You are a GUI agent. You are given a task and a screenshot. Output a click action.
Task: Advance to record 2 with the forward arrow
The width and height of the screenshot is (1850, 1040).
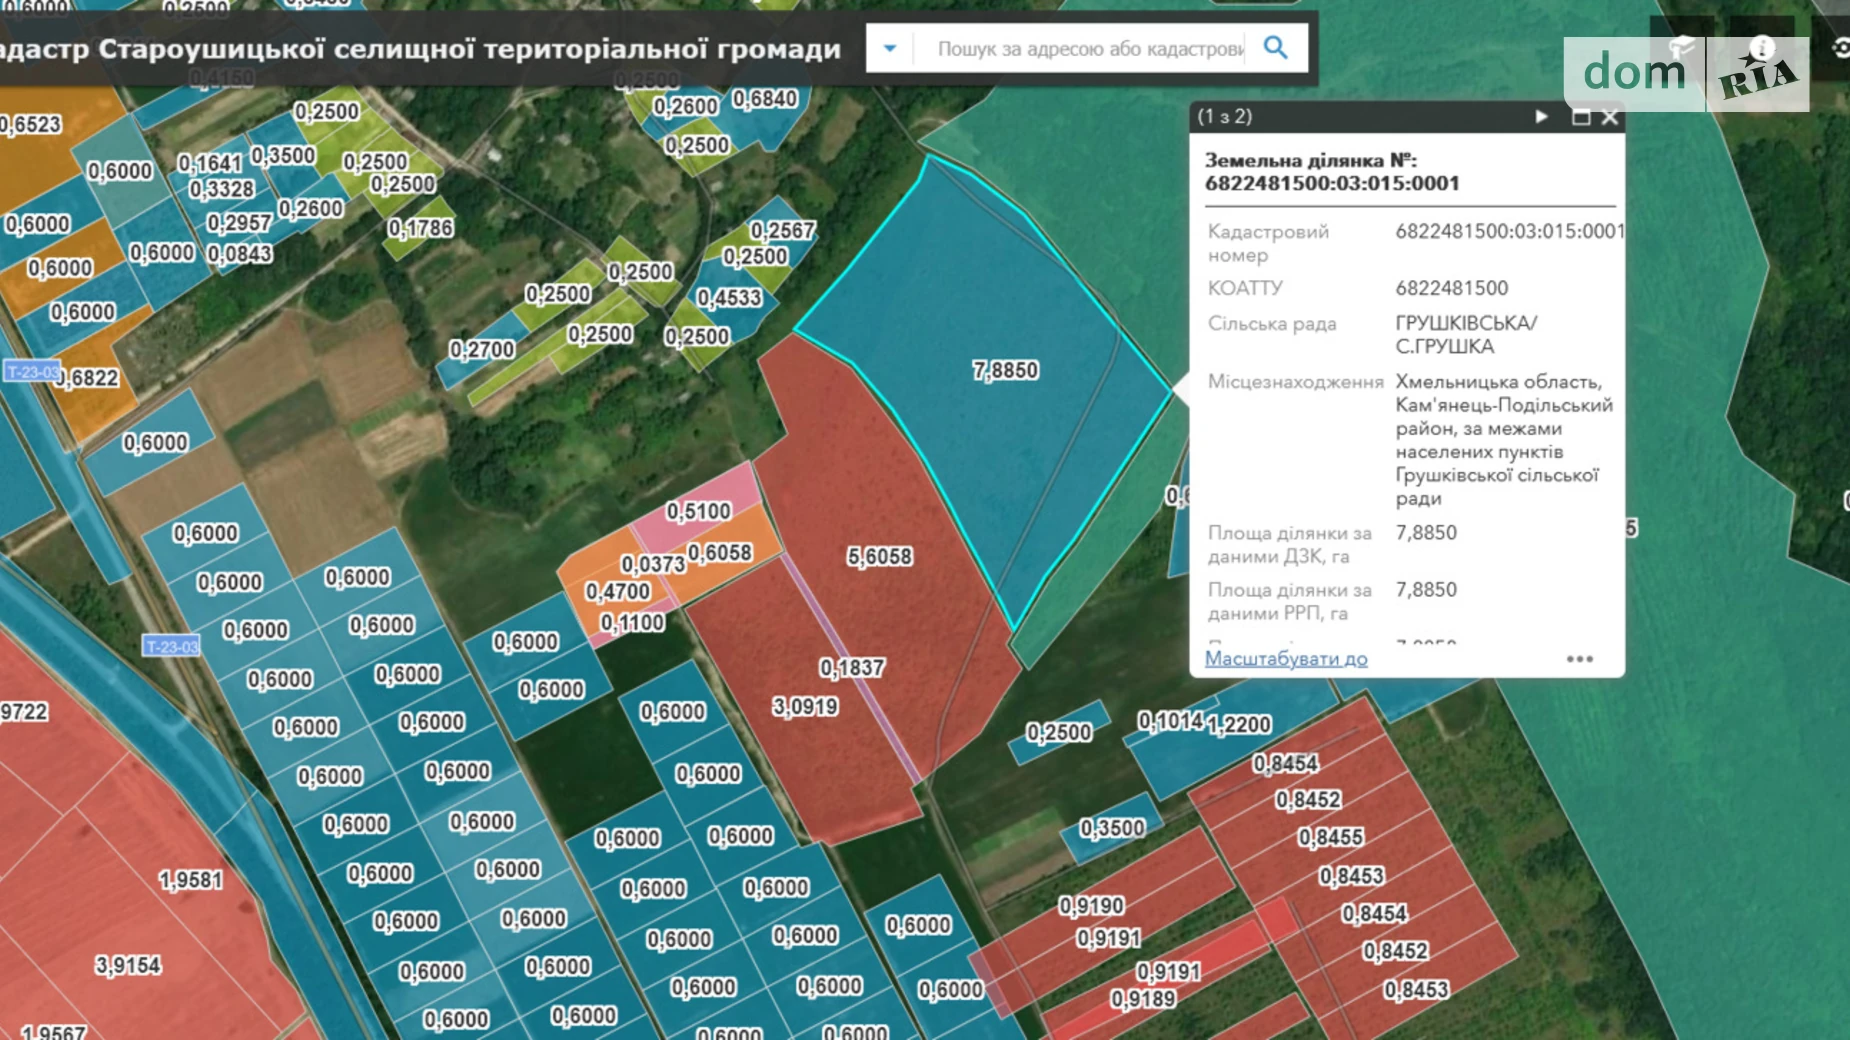tap(1540, 117)
